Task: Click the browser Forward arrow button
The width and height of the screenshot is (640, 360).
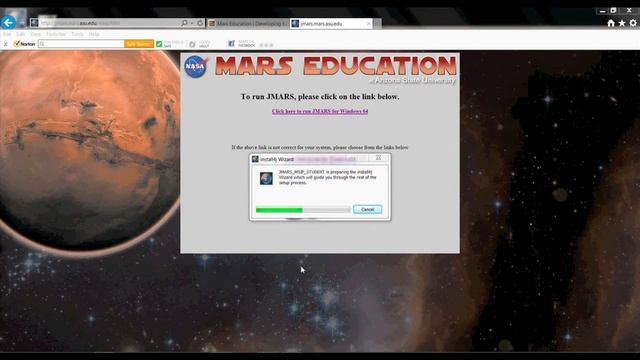Action: click(x=23, y=23)
